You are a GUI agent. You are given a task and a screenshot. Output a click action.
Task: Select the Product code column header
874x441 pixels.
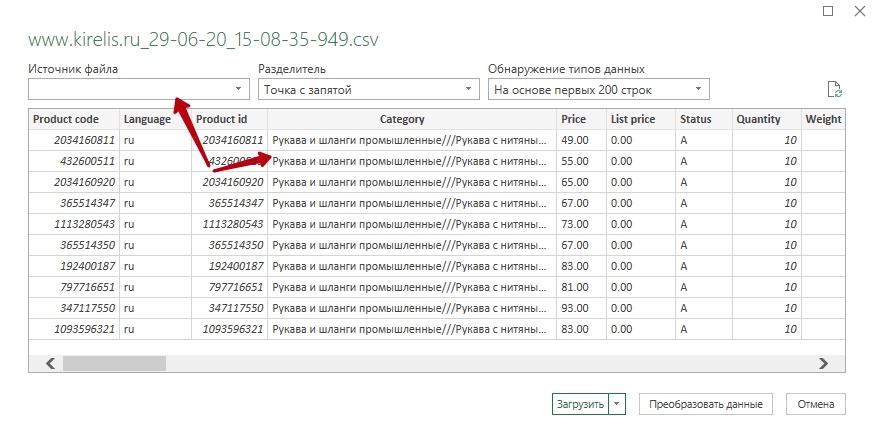pyautogui.click(x=74, y=119)
